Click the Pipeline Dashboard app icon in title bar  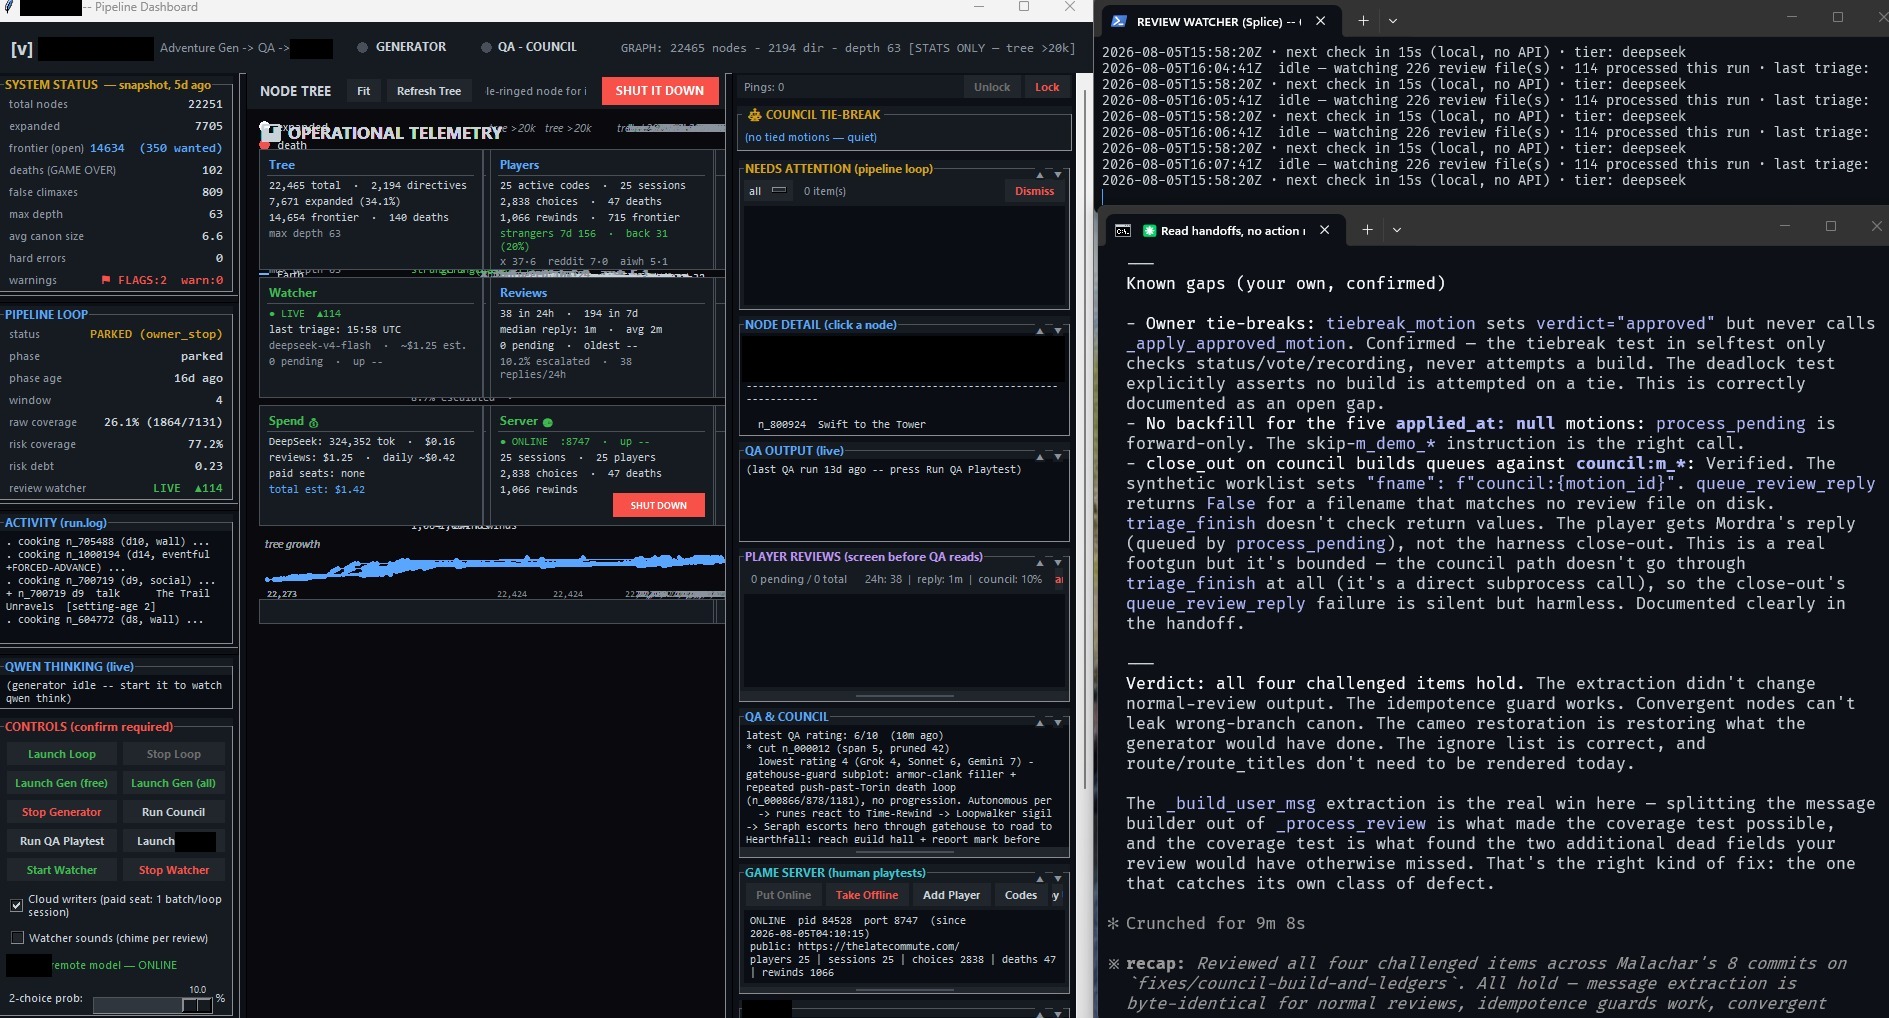coord(8,7)
